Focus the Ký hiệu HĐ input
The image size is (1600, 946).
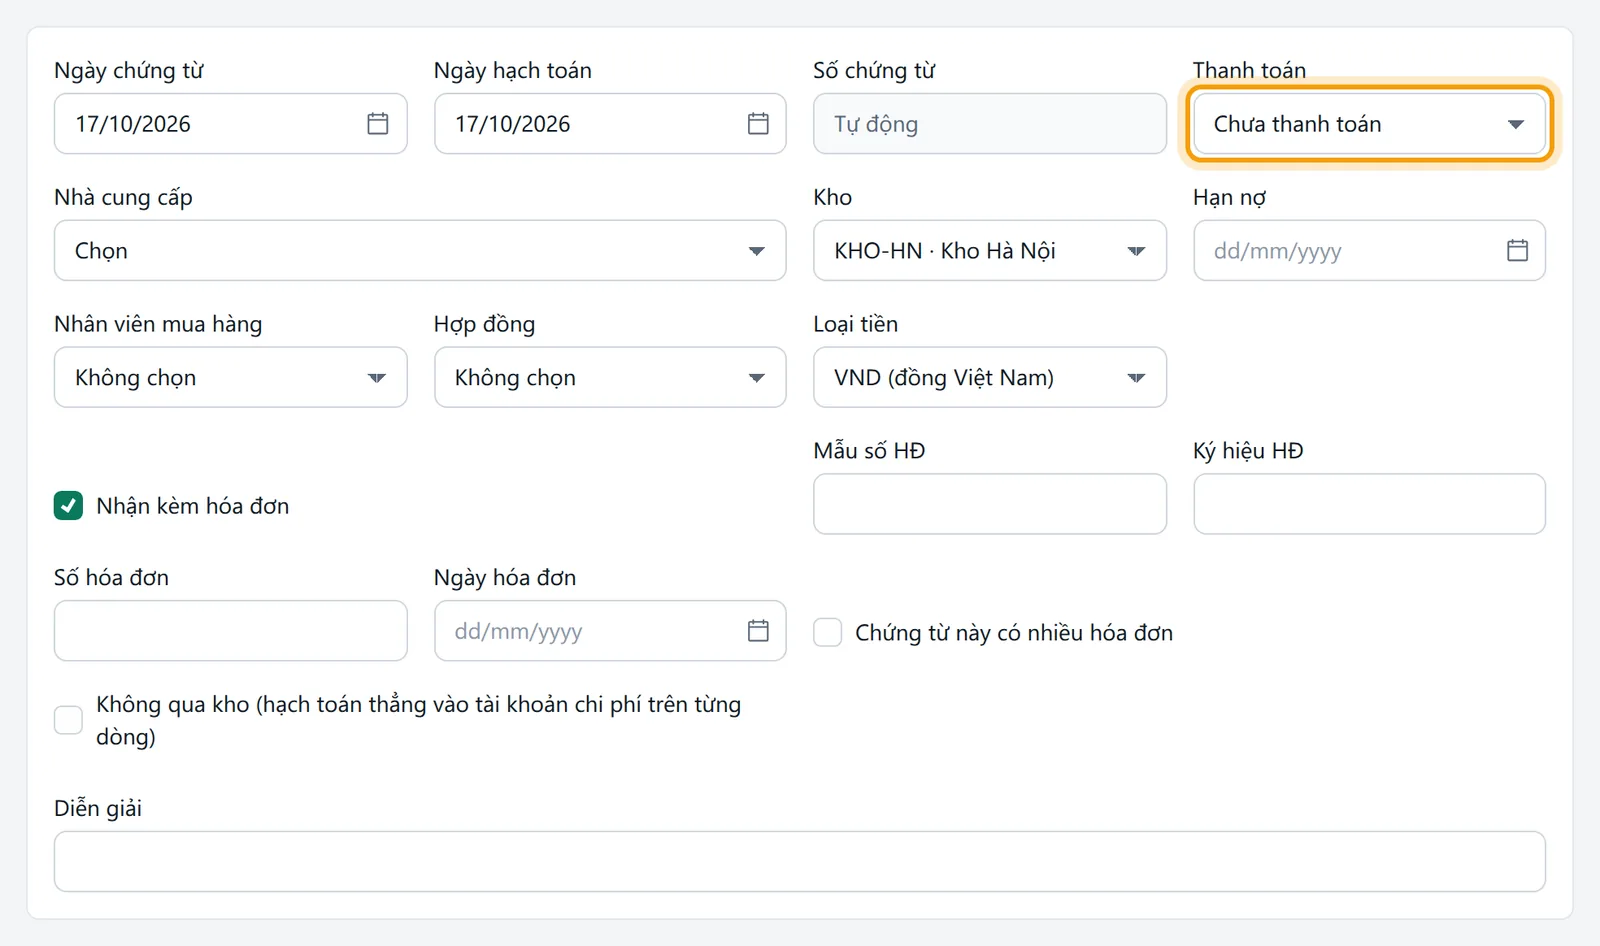coord(1369,504)
